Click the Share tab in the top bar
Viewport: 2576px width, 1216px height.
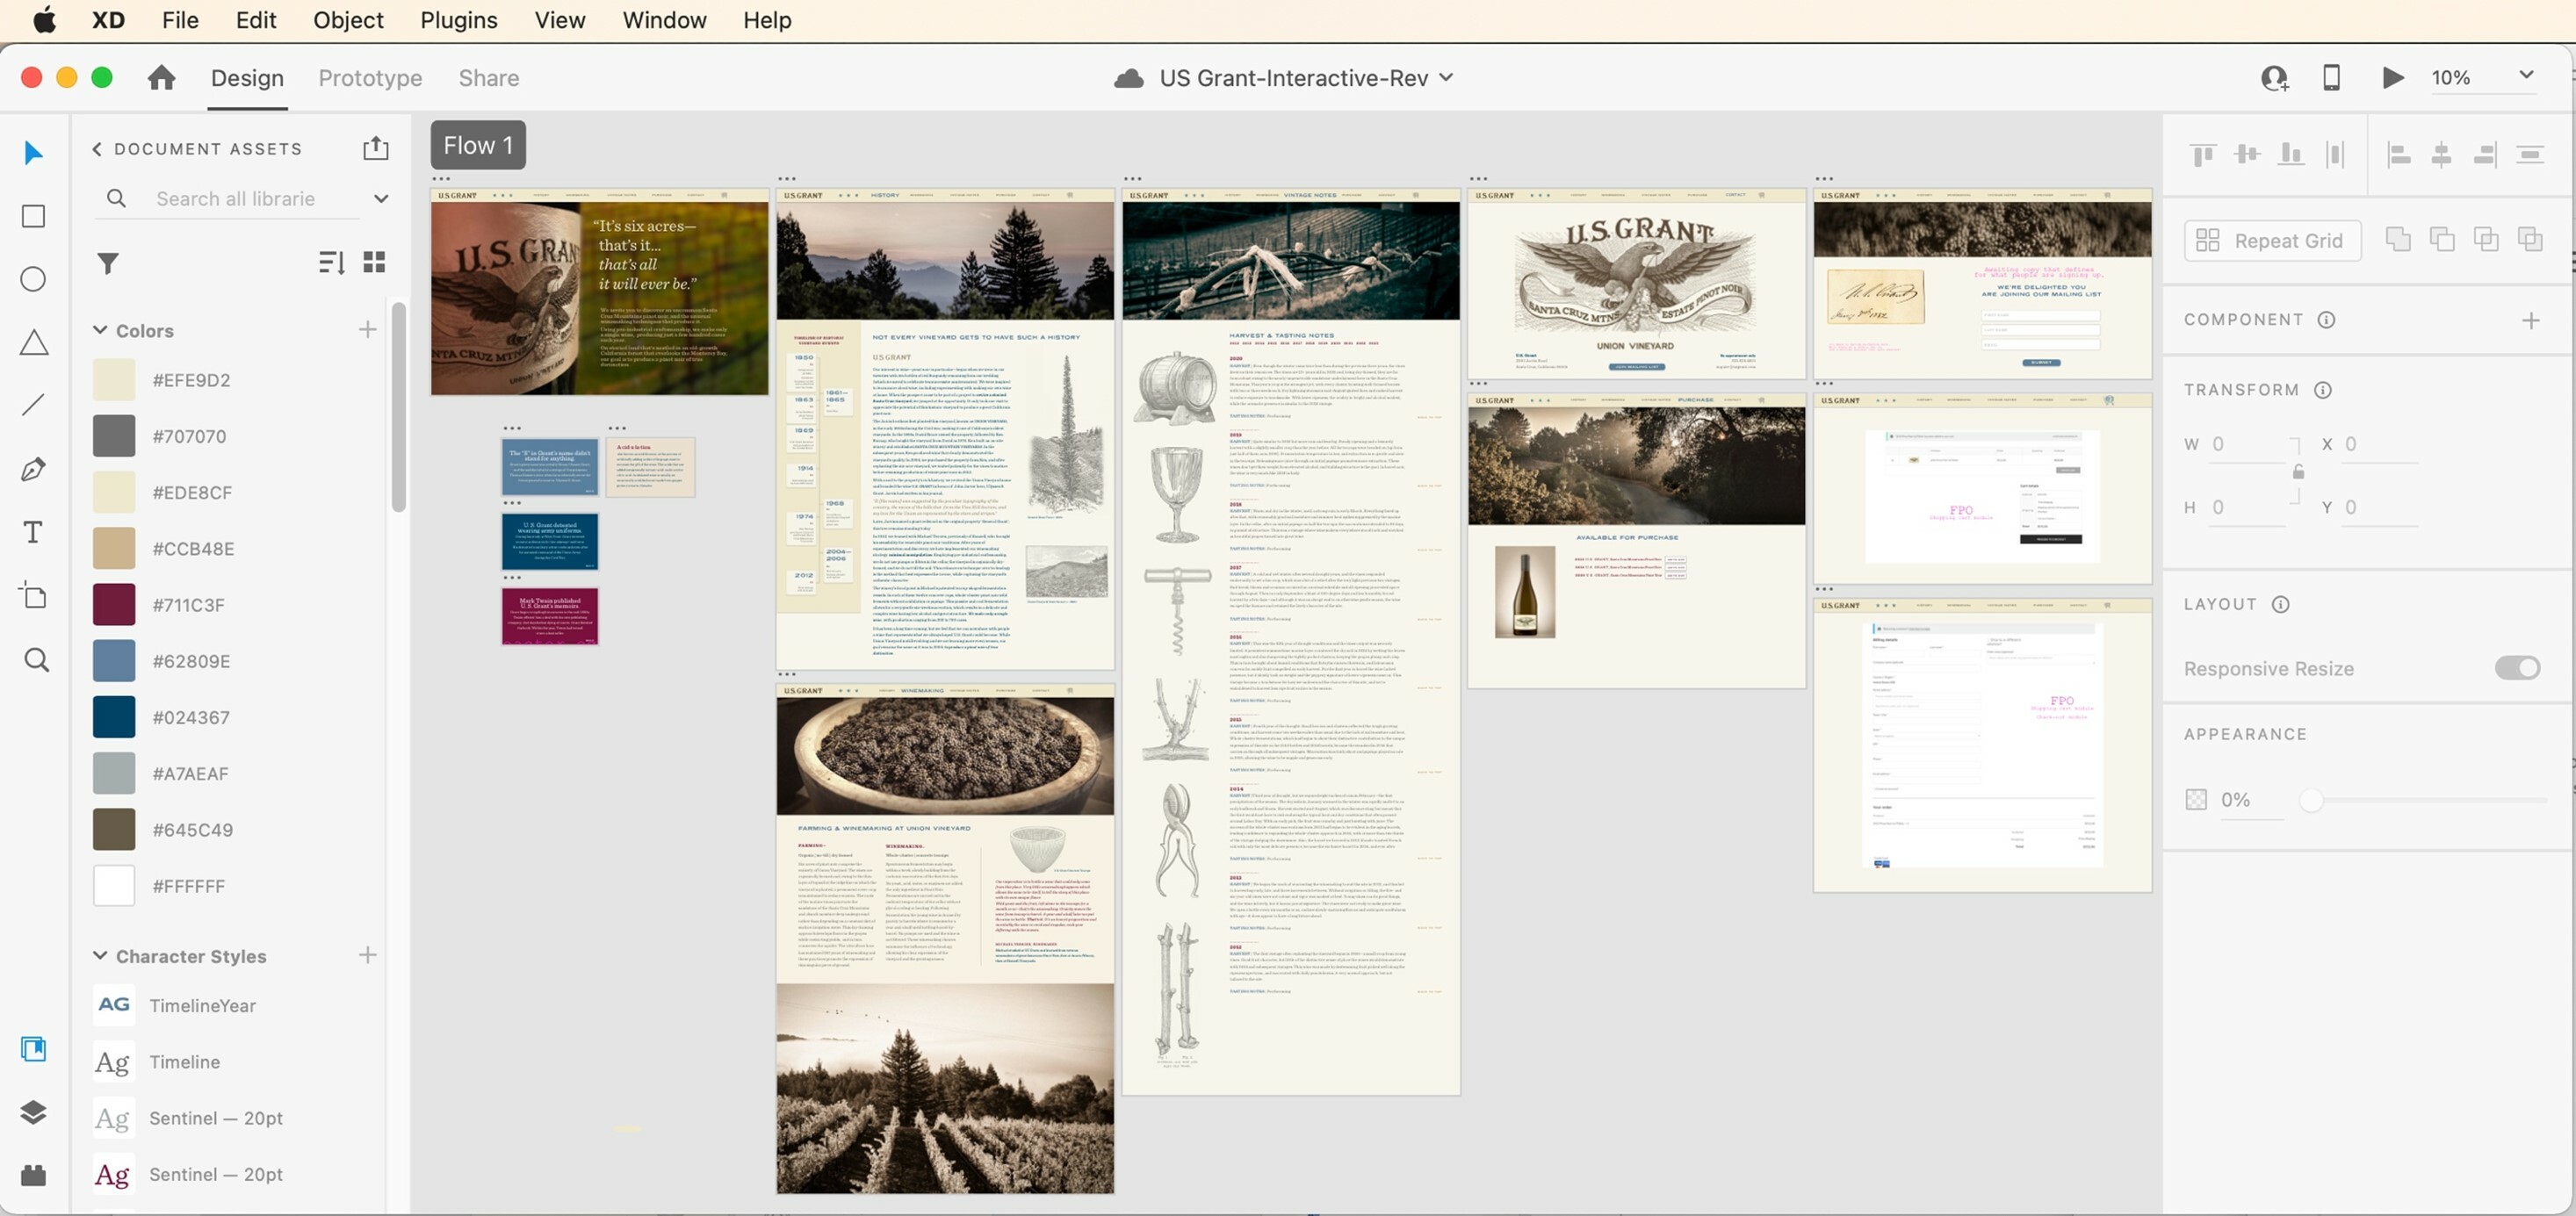point(488,77)
